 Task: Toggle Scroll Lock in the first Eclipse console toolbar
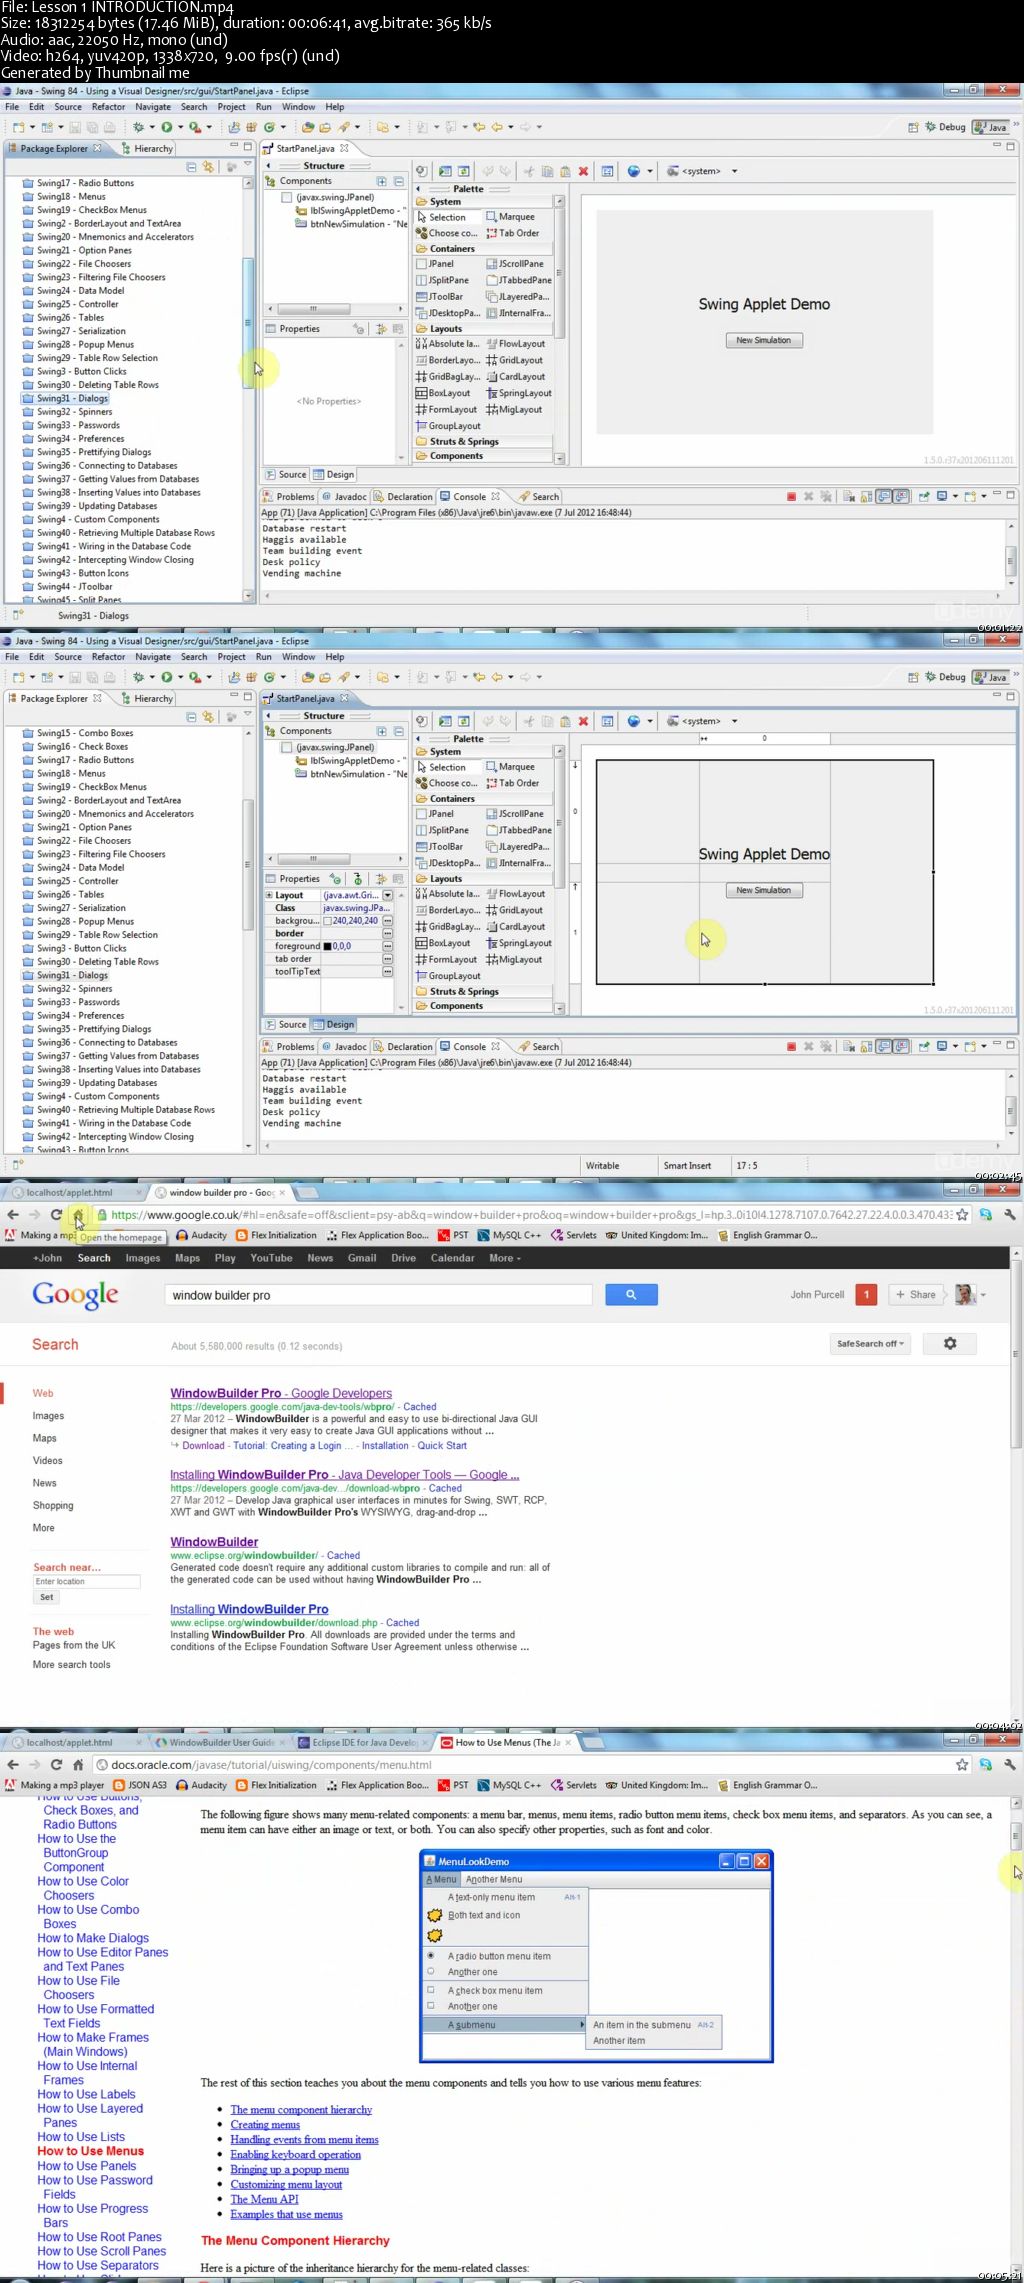tap(867, 496)
